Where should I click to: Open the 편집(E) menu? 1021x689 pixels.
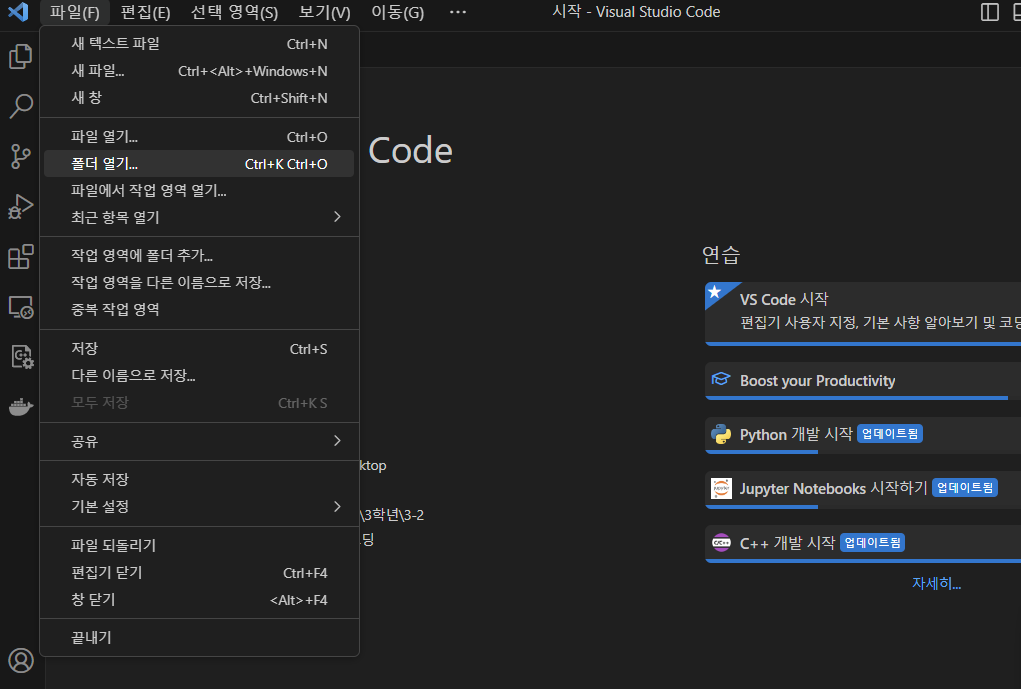[145, 12]
